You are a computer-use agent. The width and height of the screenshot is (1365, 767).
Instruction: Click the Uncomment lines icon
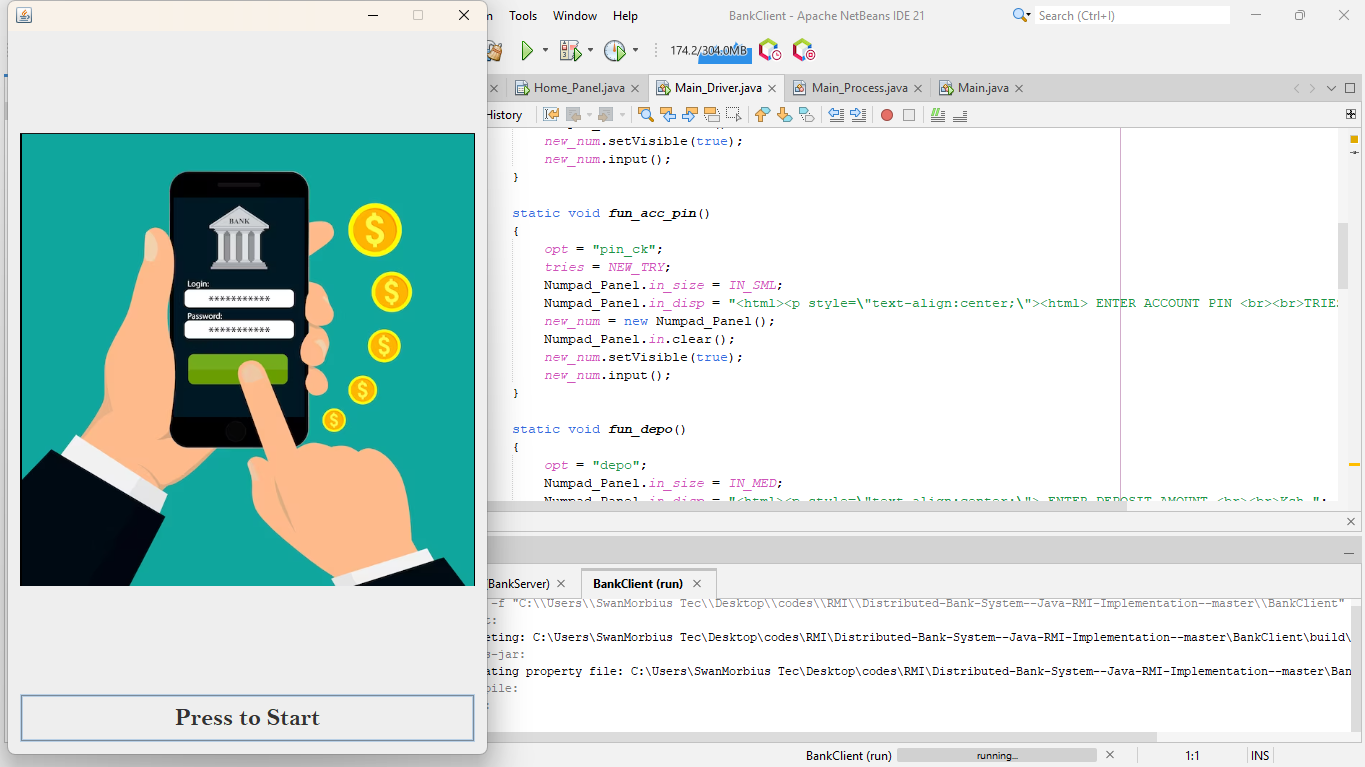click(960, 115)
